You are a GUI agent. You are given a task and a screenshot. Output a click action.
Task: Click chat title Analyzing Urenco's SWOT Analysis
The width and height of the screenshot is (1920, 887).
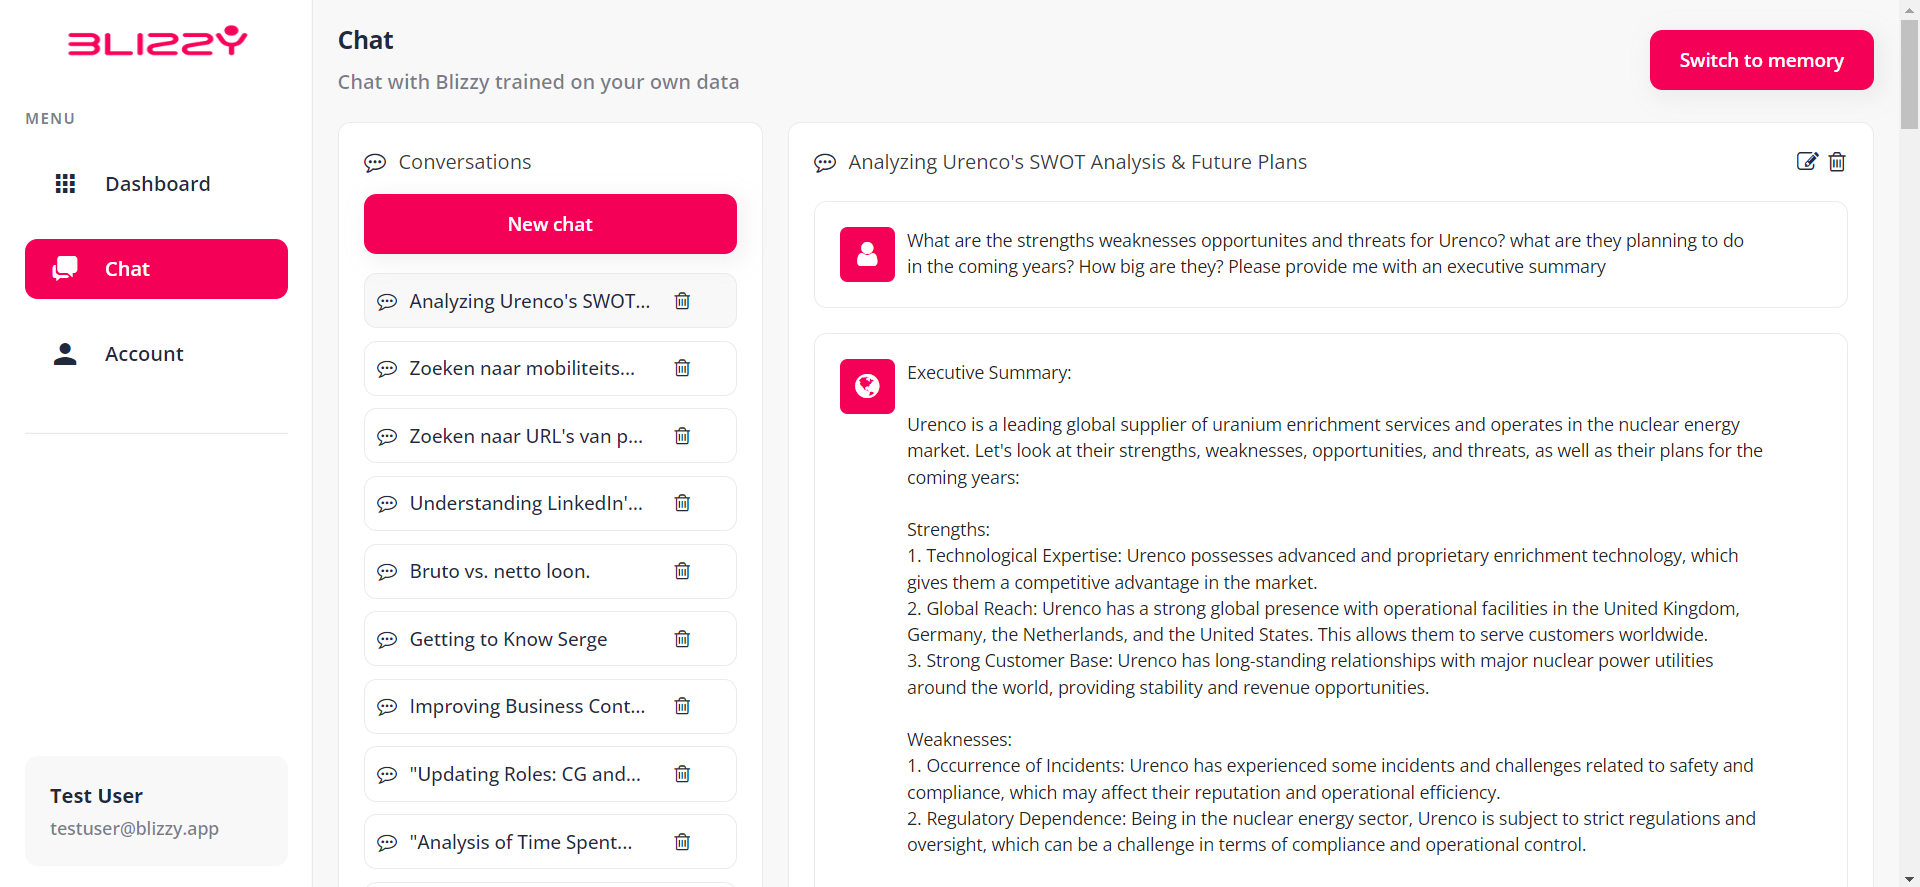(1077, 162)
